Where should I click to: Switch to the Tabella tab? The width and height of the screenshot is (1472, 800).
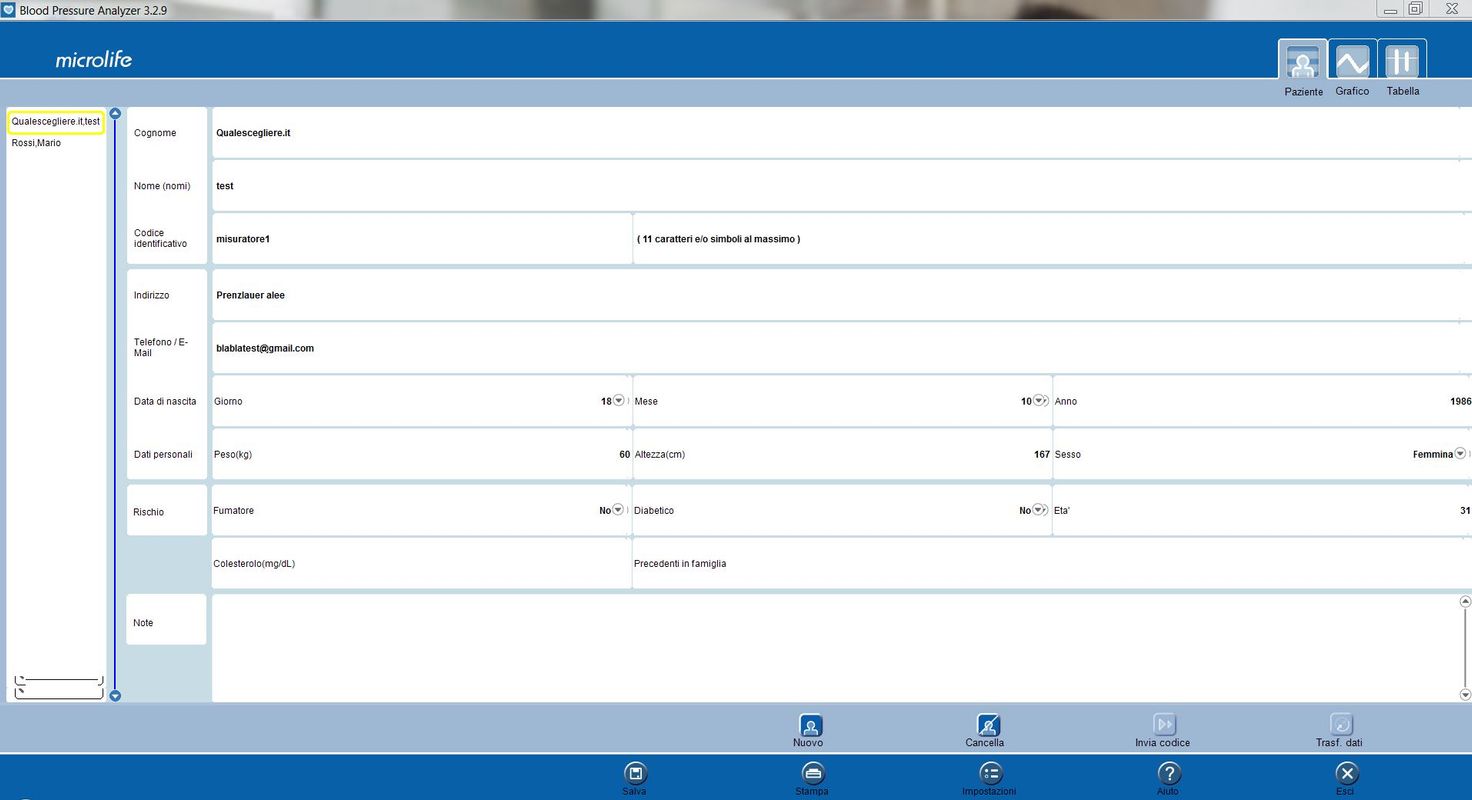[1402, 63]
